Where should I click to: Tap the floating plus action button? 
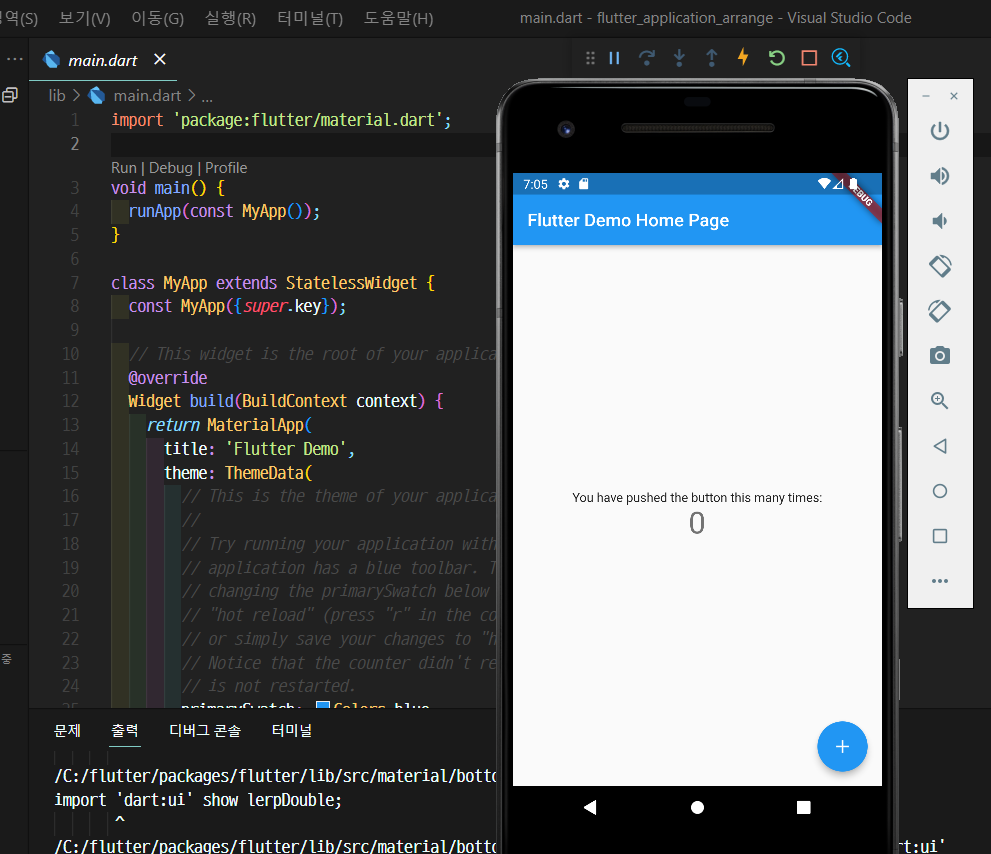point(842,747)
